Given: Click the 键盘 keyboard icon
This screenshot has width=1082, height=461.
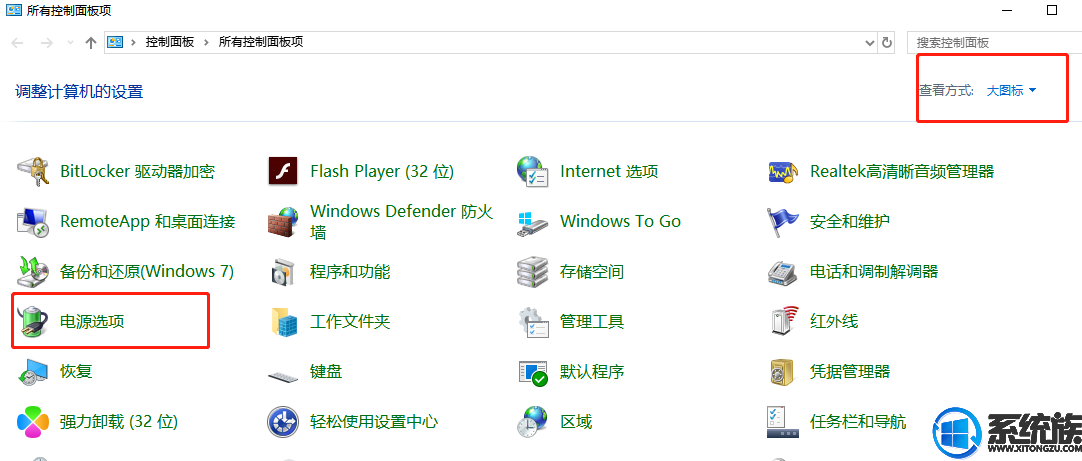Looking at the screenshot, I should [x=284, y=375].
